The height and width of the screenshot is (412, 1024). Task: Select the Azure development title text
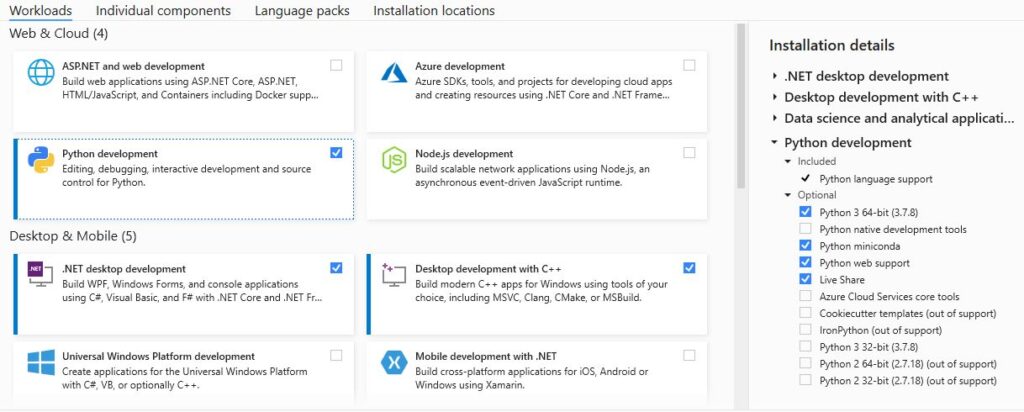click(460, 67)
